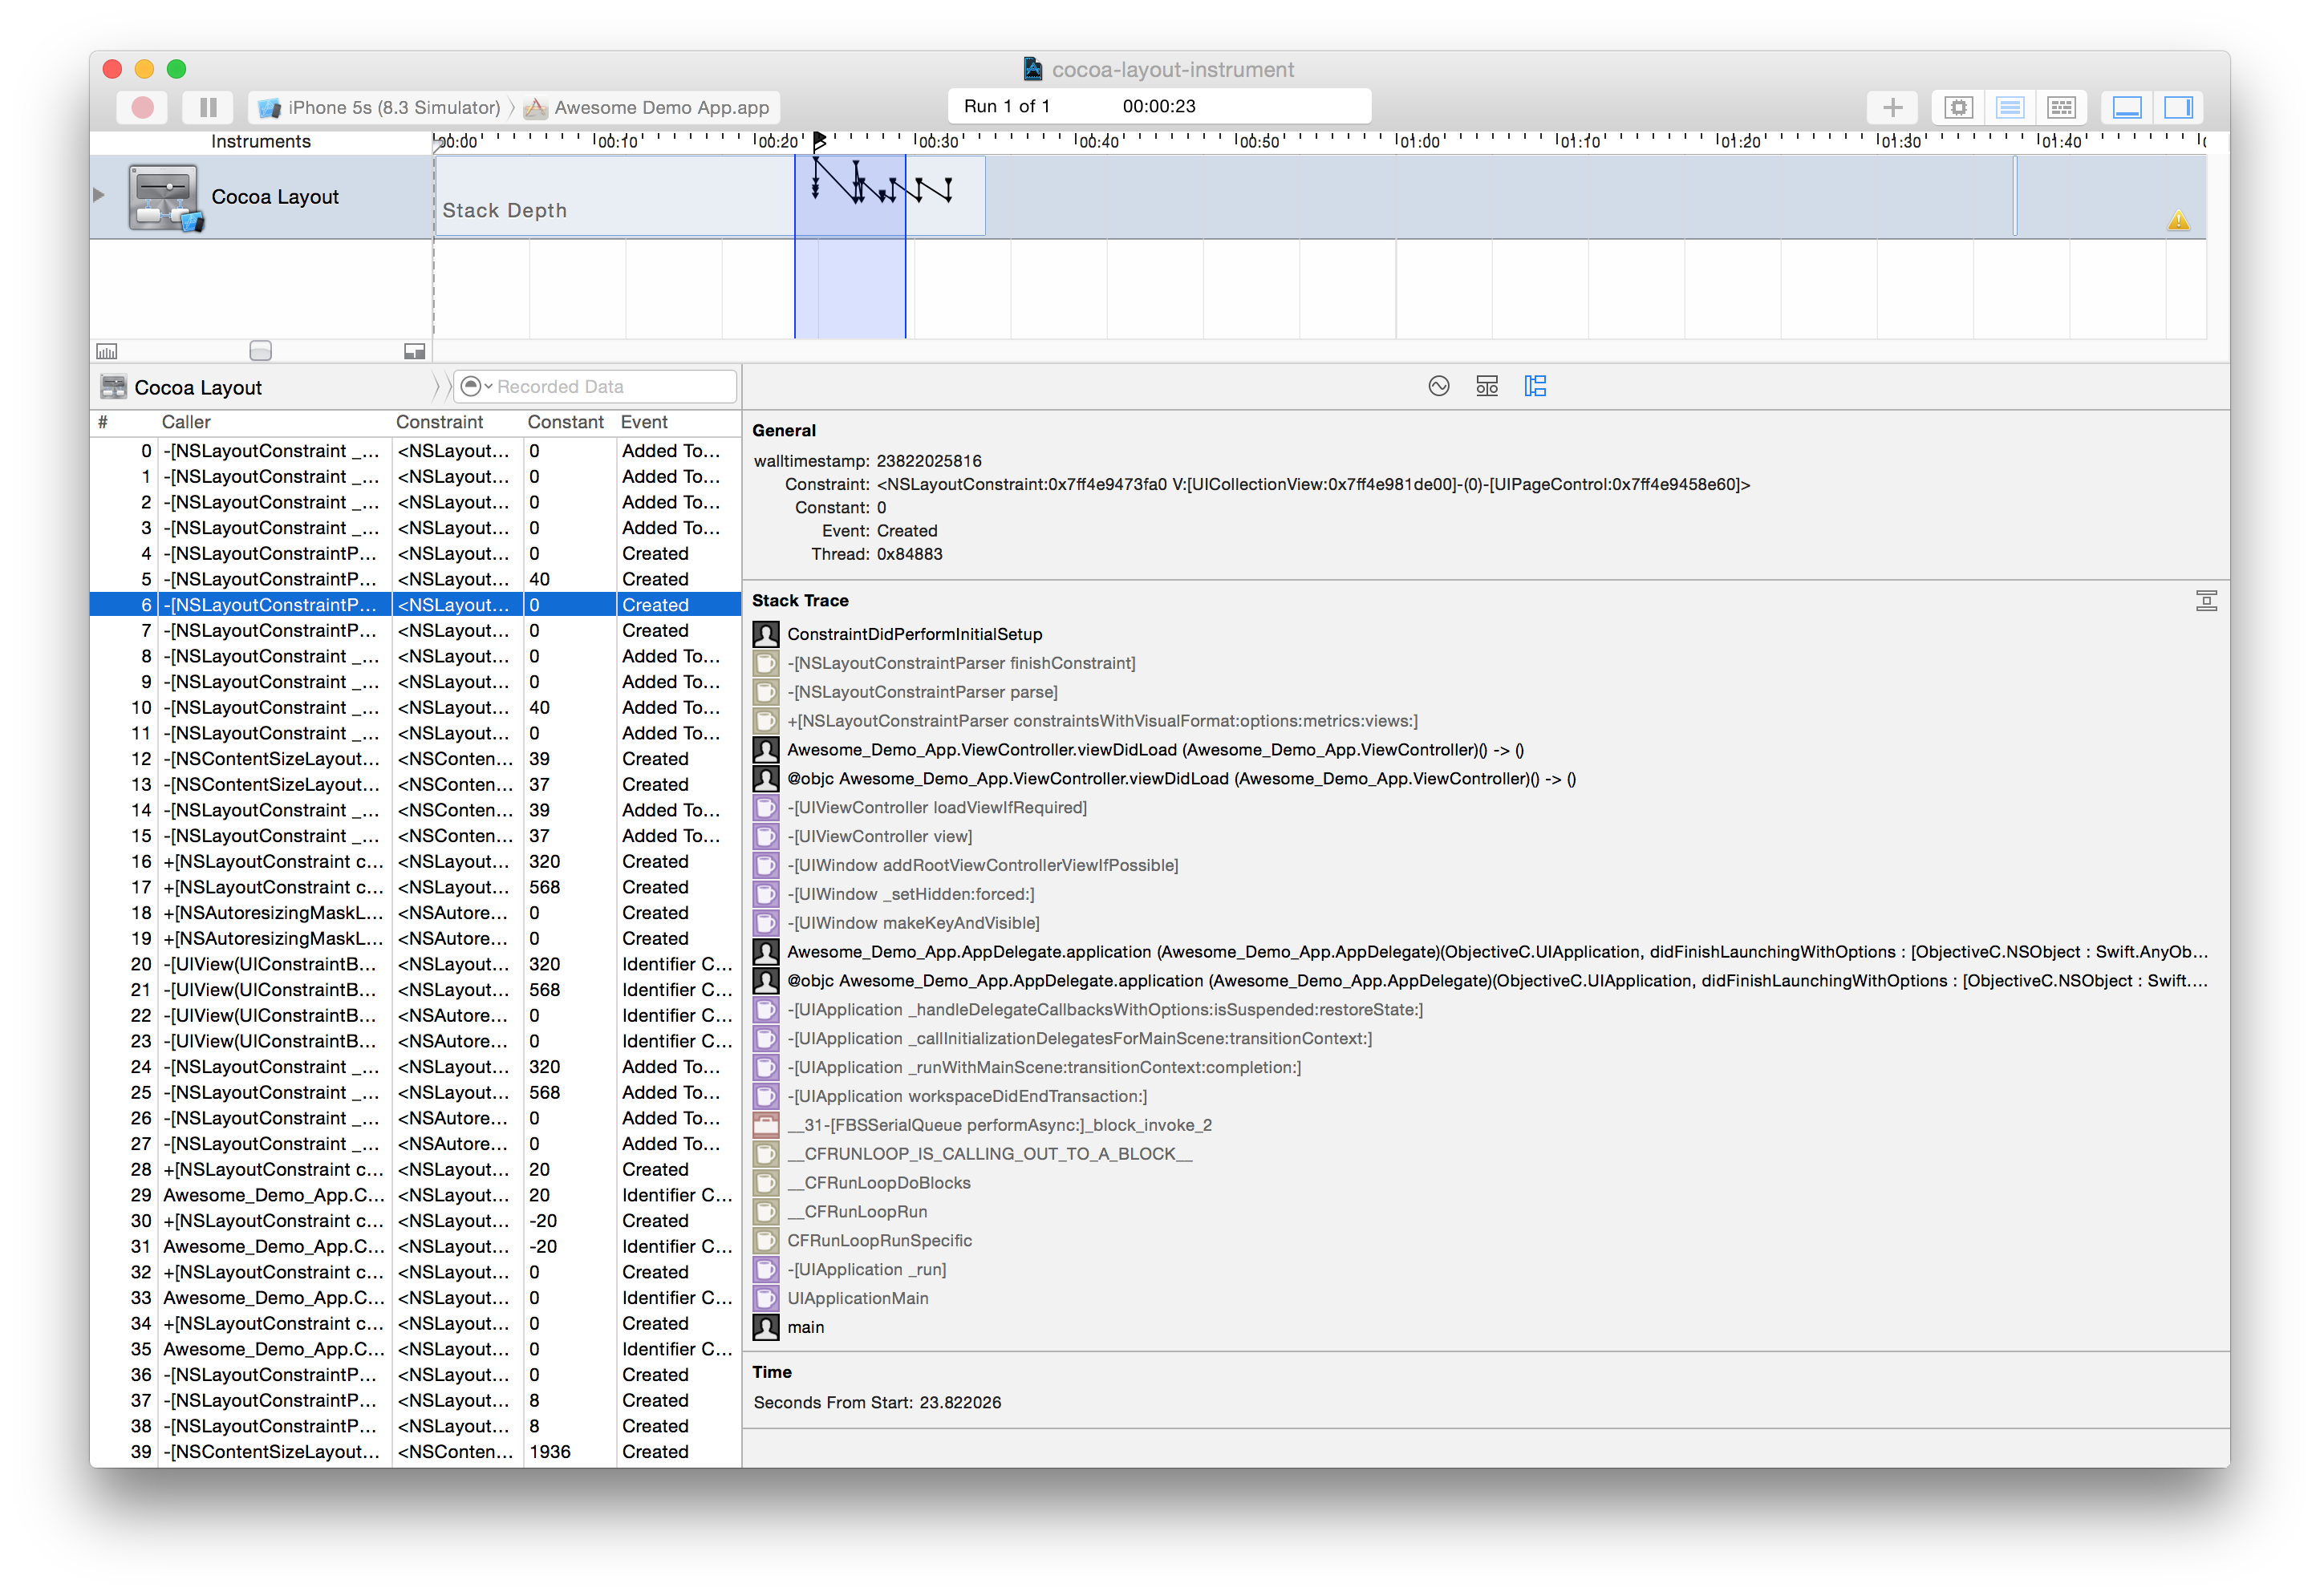
Task: Select constraintsWithVisualFormat stack frame
Action: (1102, 721)
